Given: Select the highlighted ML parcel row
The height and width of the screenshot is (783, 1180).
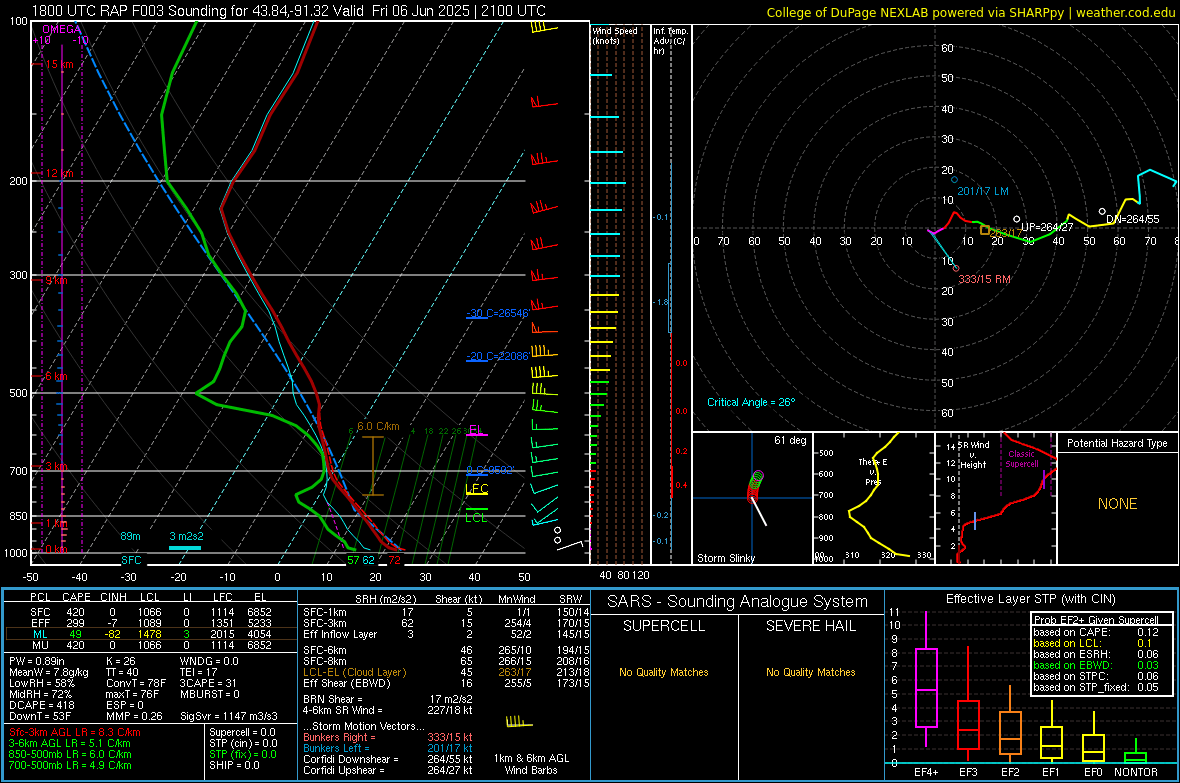Looking at the screenshot, I should pos(151,634).
